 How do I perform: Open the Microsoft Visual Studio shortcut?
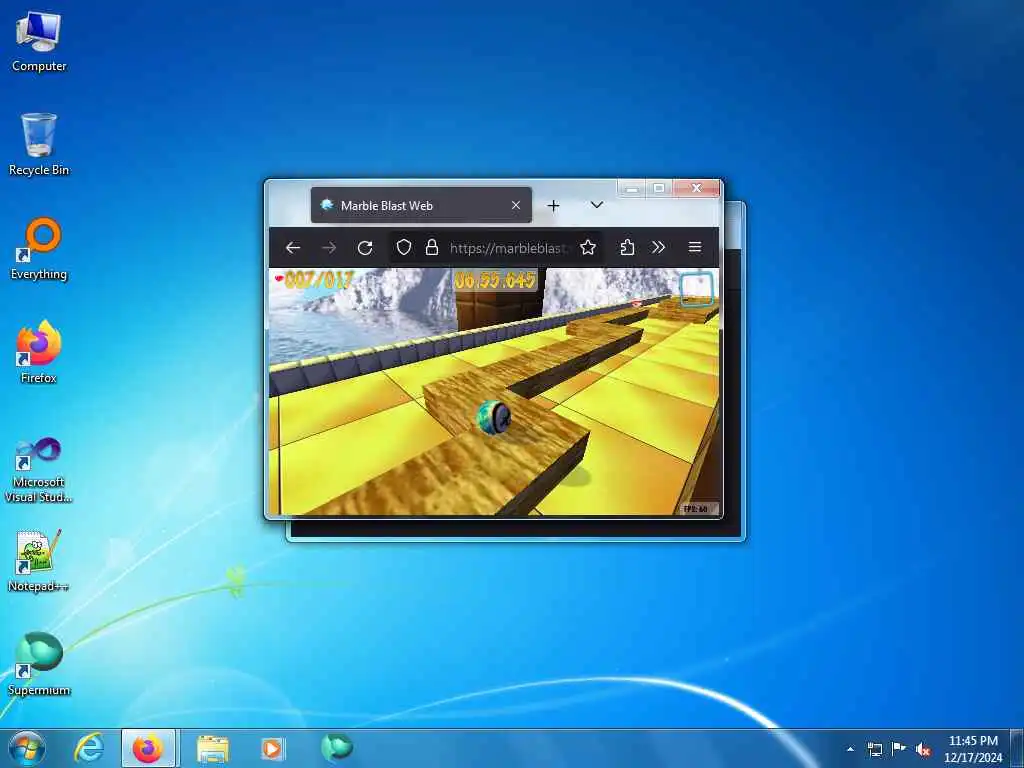(x=39, y=470)
